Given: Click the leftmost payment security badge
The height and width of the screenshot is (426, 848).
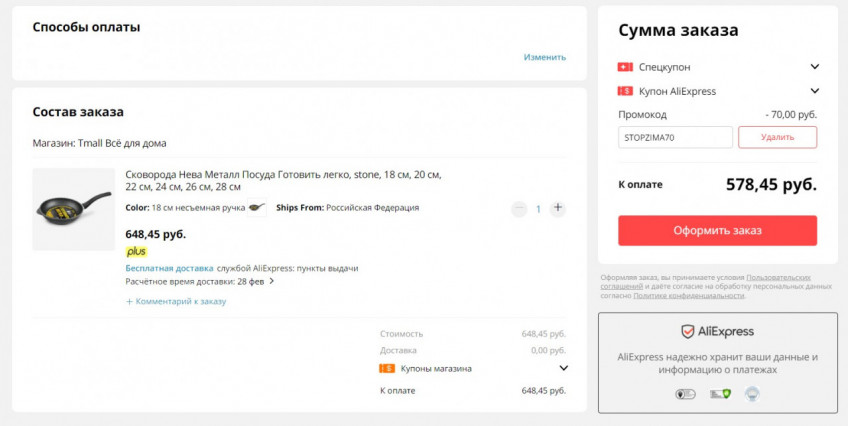Looking at the screenshot, I should point(685,394).
